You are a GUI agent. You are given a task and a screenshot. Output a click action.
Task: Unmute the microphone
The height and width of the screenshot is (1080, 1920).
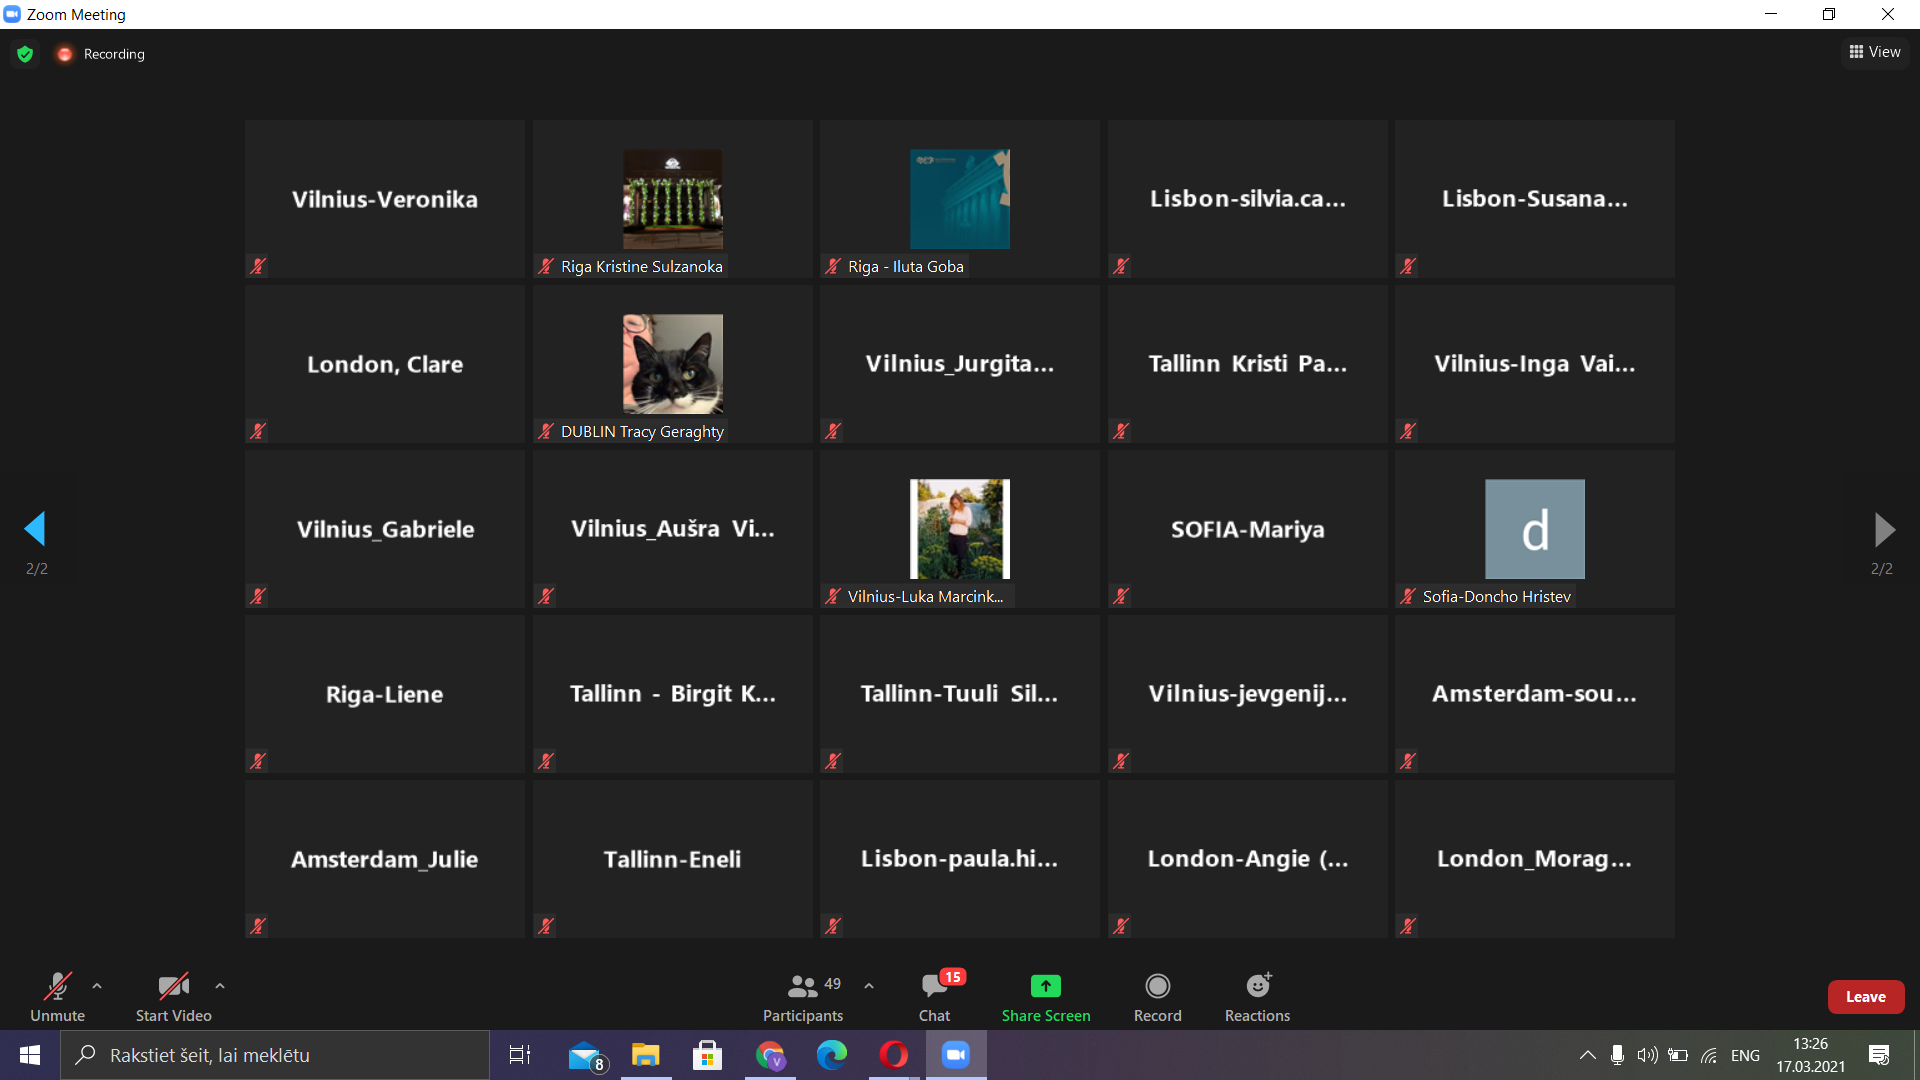pyautogui.click(x=57, y=987)
